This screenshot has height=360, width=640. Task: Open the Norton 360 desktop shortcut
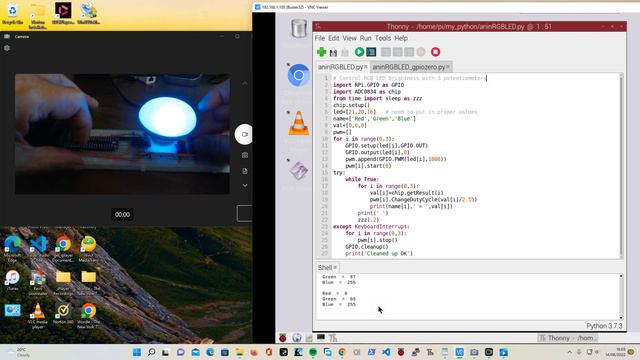tap(63, 314)
